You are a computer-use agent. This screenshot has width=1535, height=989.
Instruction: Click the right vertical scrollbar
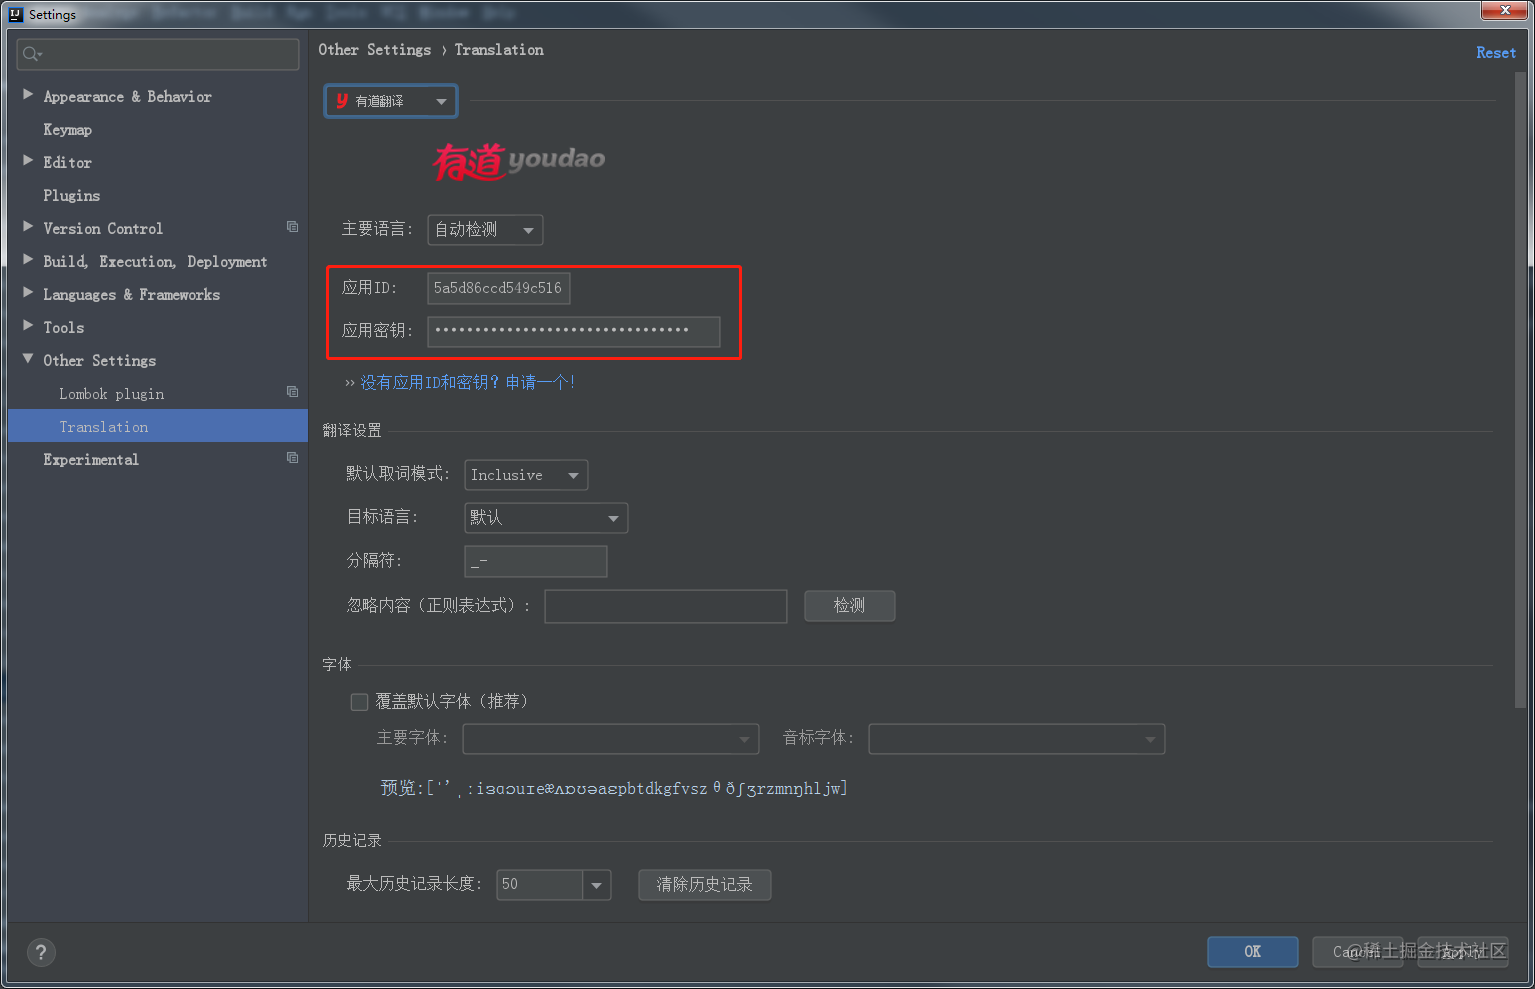[x=1521, y=390]
